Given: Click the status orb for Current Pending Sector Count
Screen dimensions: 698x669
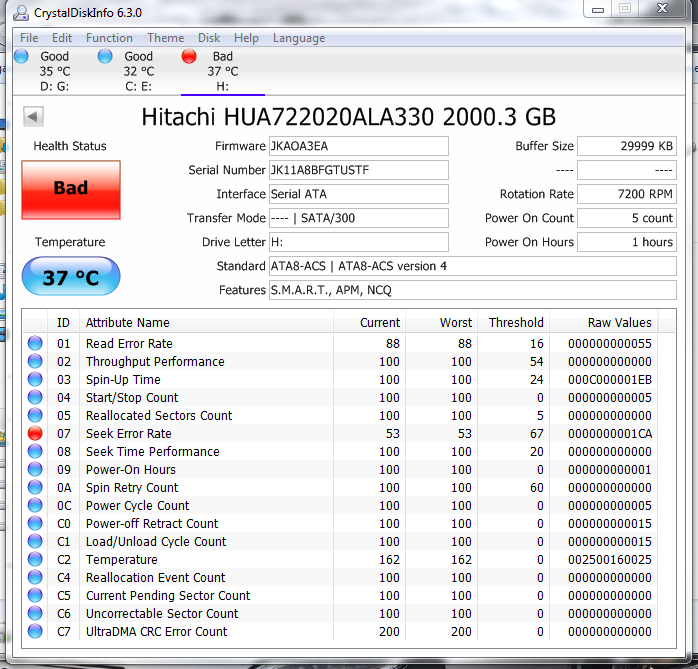Looking at the screenshot, I should tap(35, 595).
